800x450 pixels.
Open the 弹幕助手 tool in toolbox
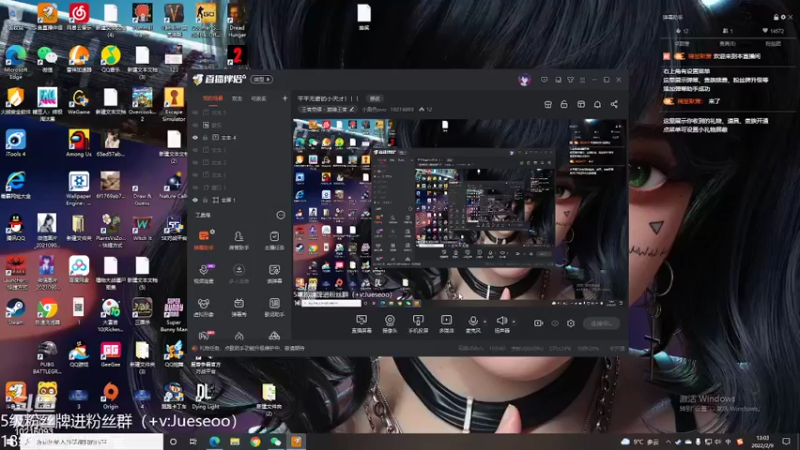point(204,240)
